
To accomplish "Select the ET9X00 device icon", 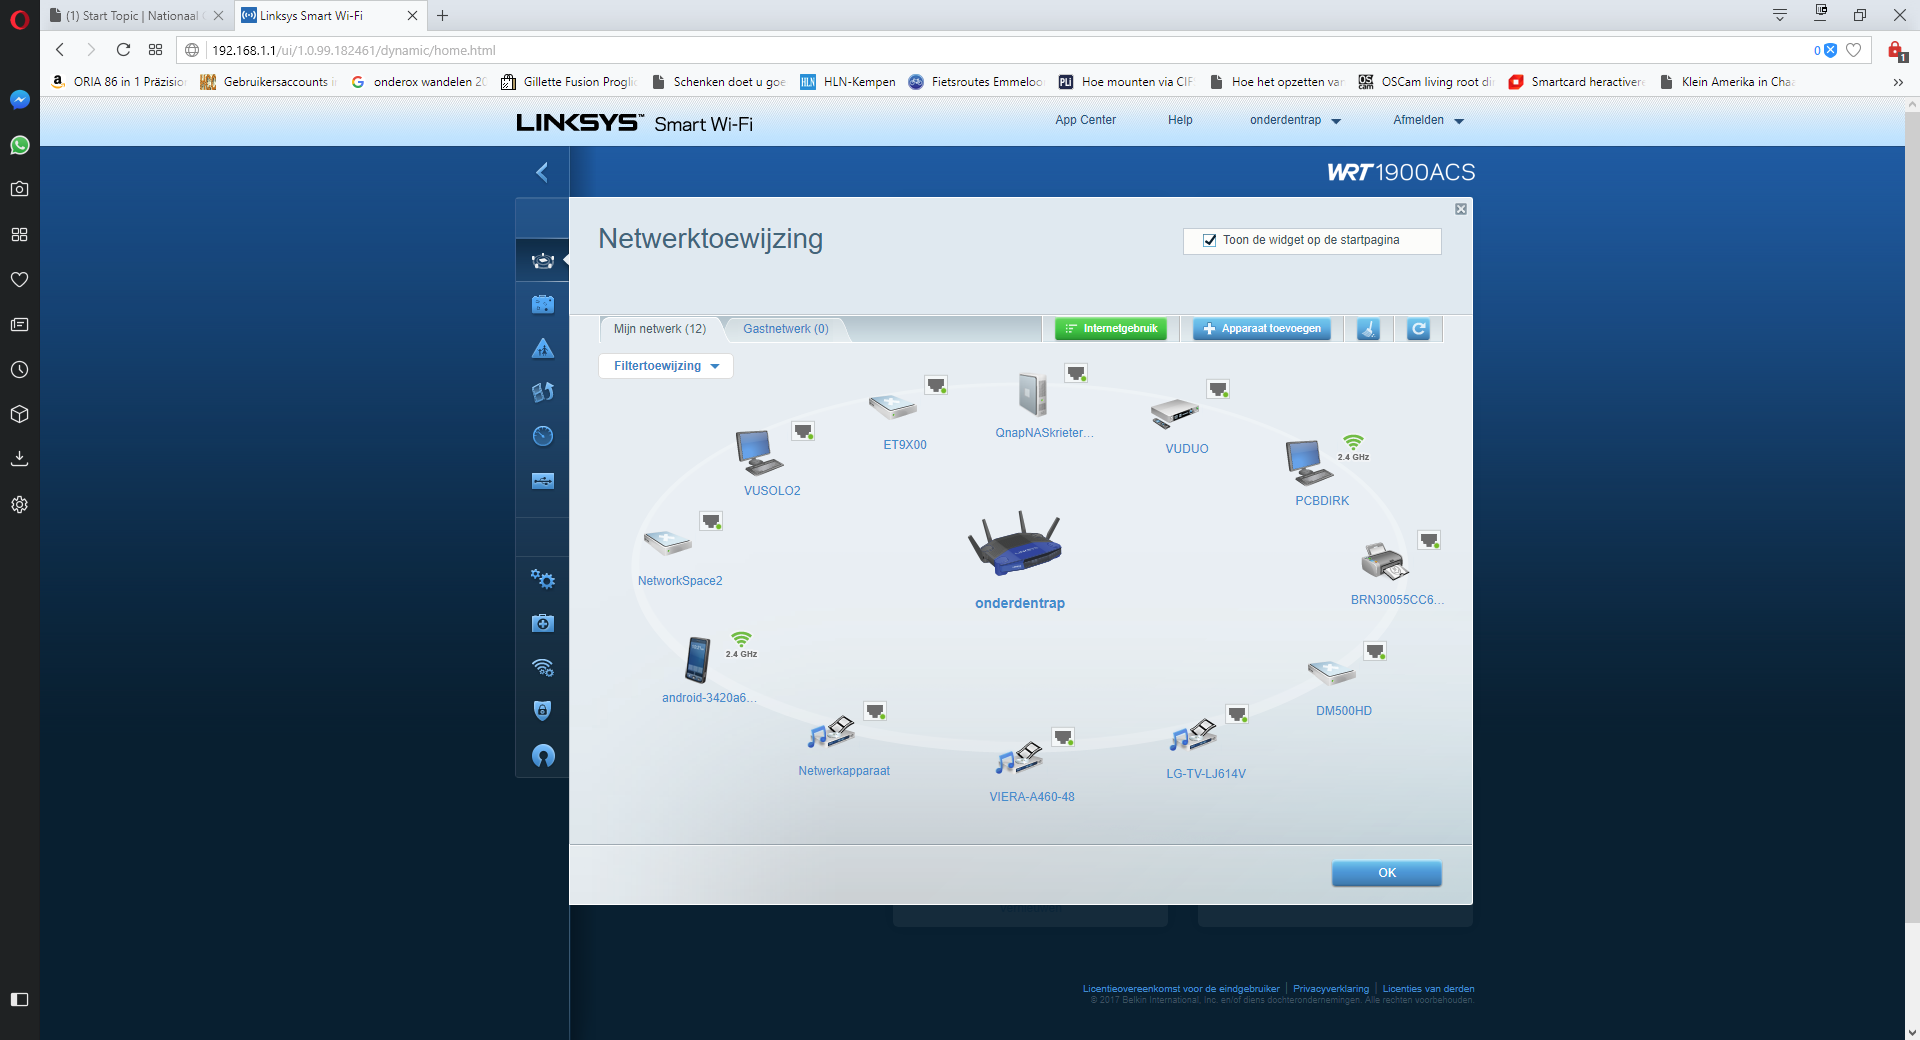I will (x=893, y=406).
